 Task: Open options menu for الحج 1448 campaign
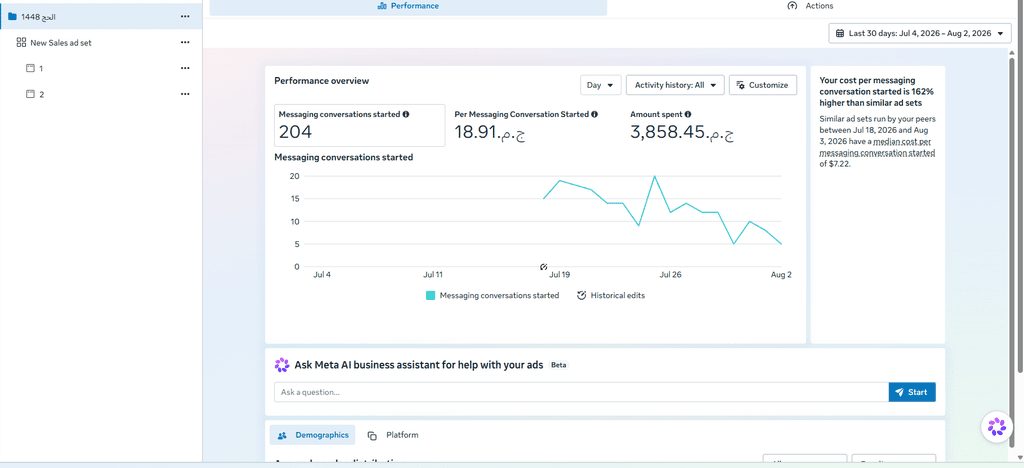coord(185,16)
